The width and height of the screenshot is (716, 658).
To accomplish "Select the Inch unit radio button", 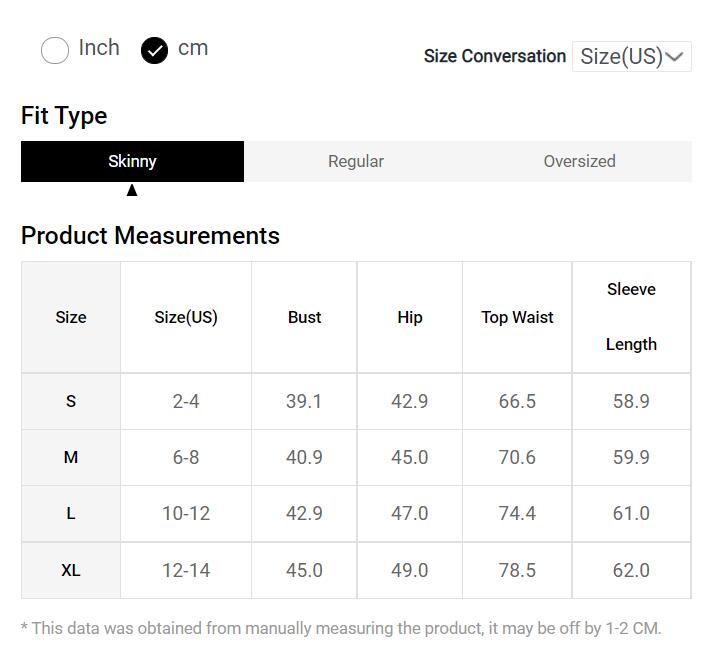I will [x=55, y=50].
